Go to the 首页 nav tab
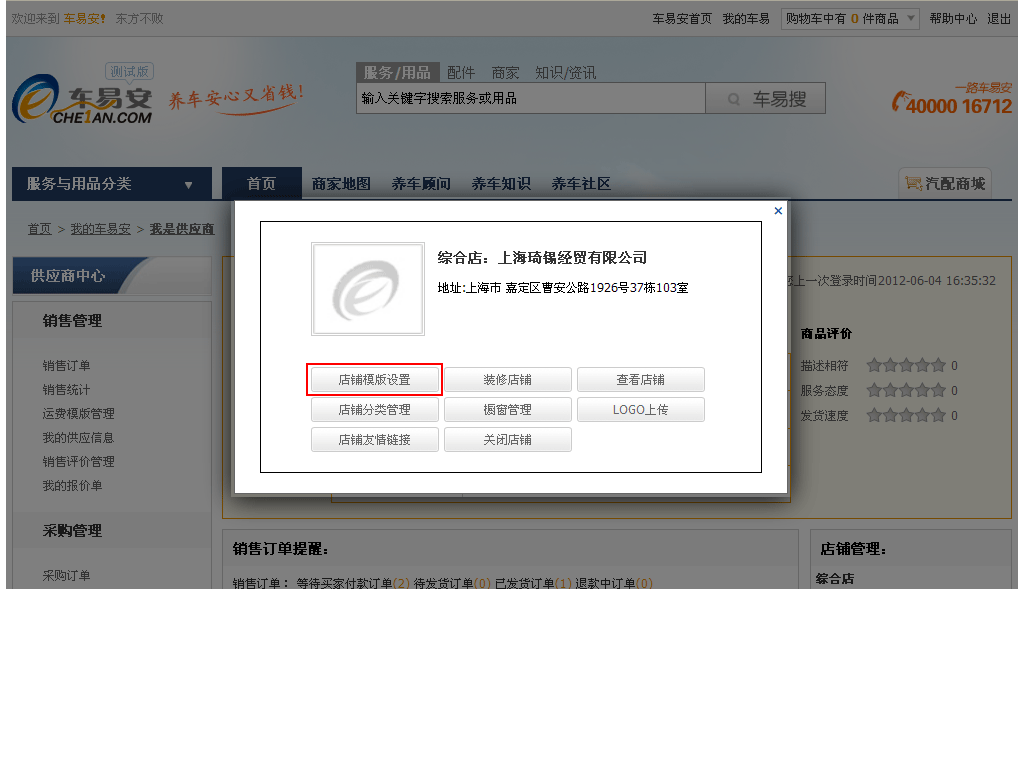 262,184
